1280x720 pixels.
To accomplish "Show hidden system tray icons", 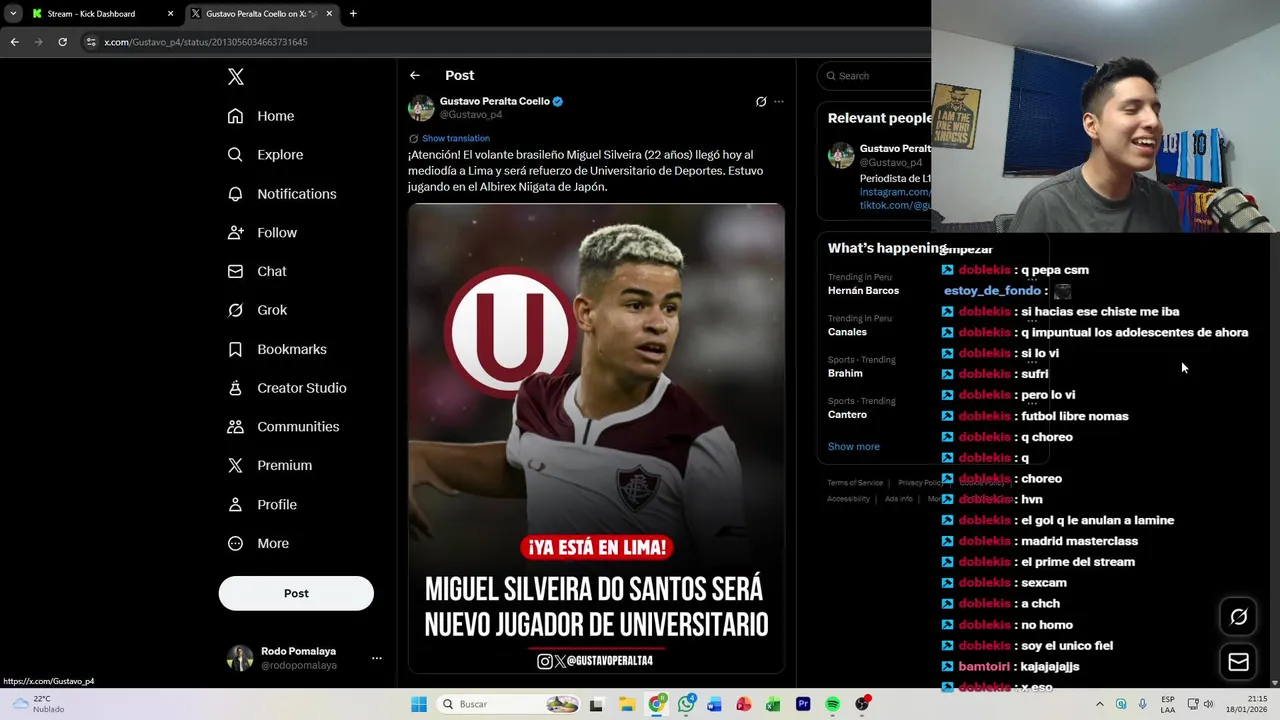I will pyautogui.click(x=1100, y=704).
